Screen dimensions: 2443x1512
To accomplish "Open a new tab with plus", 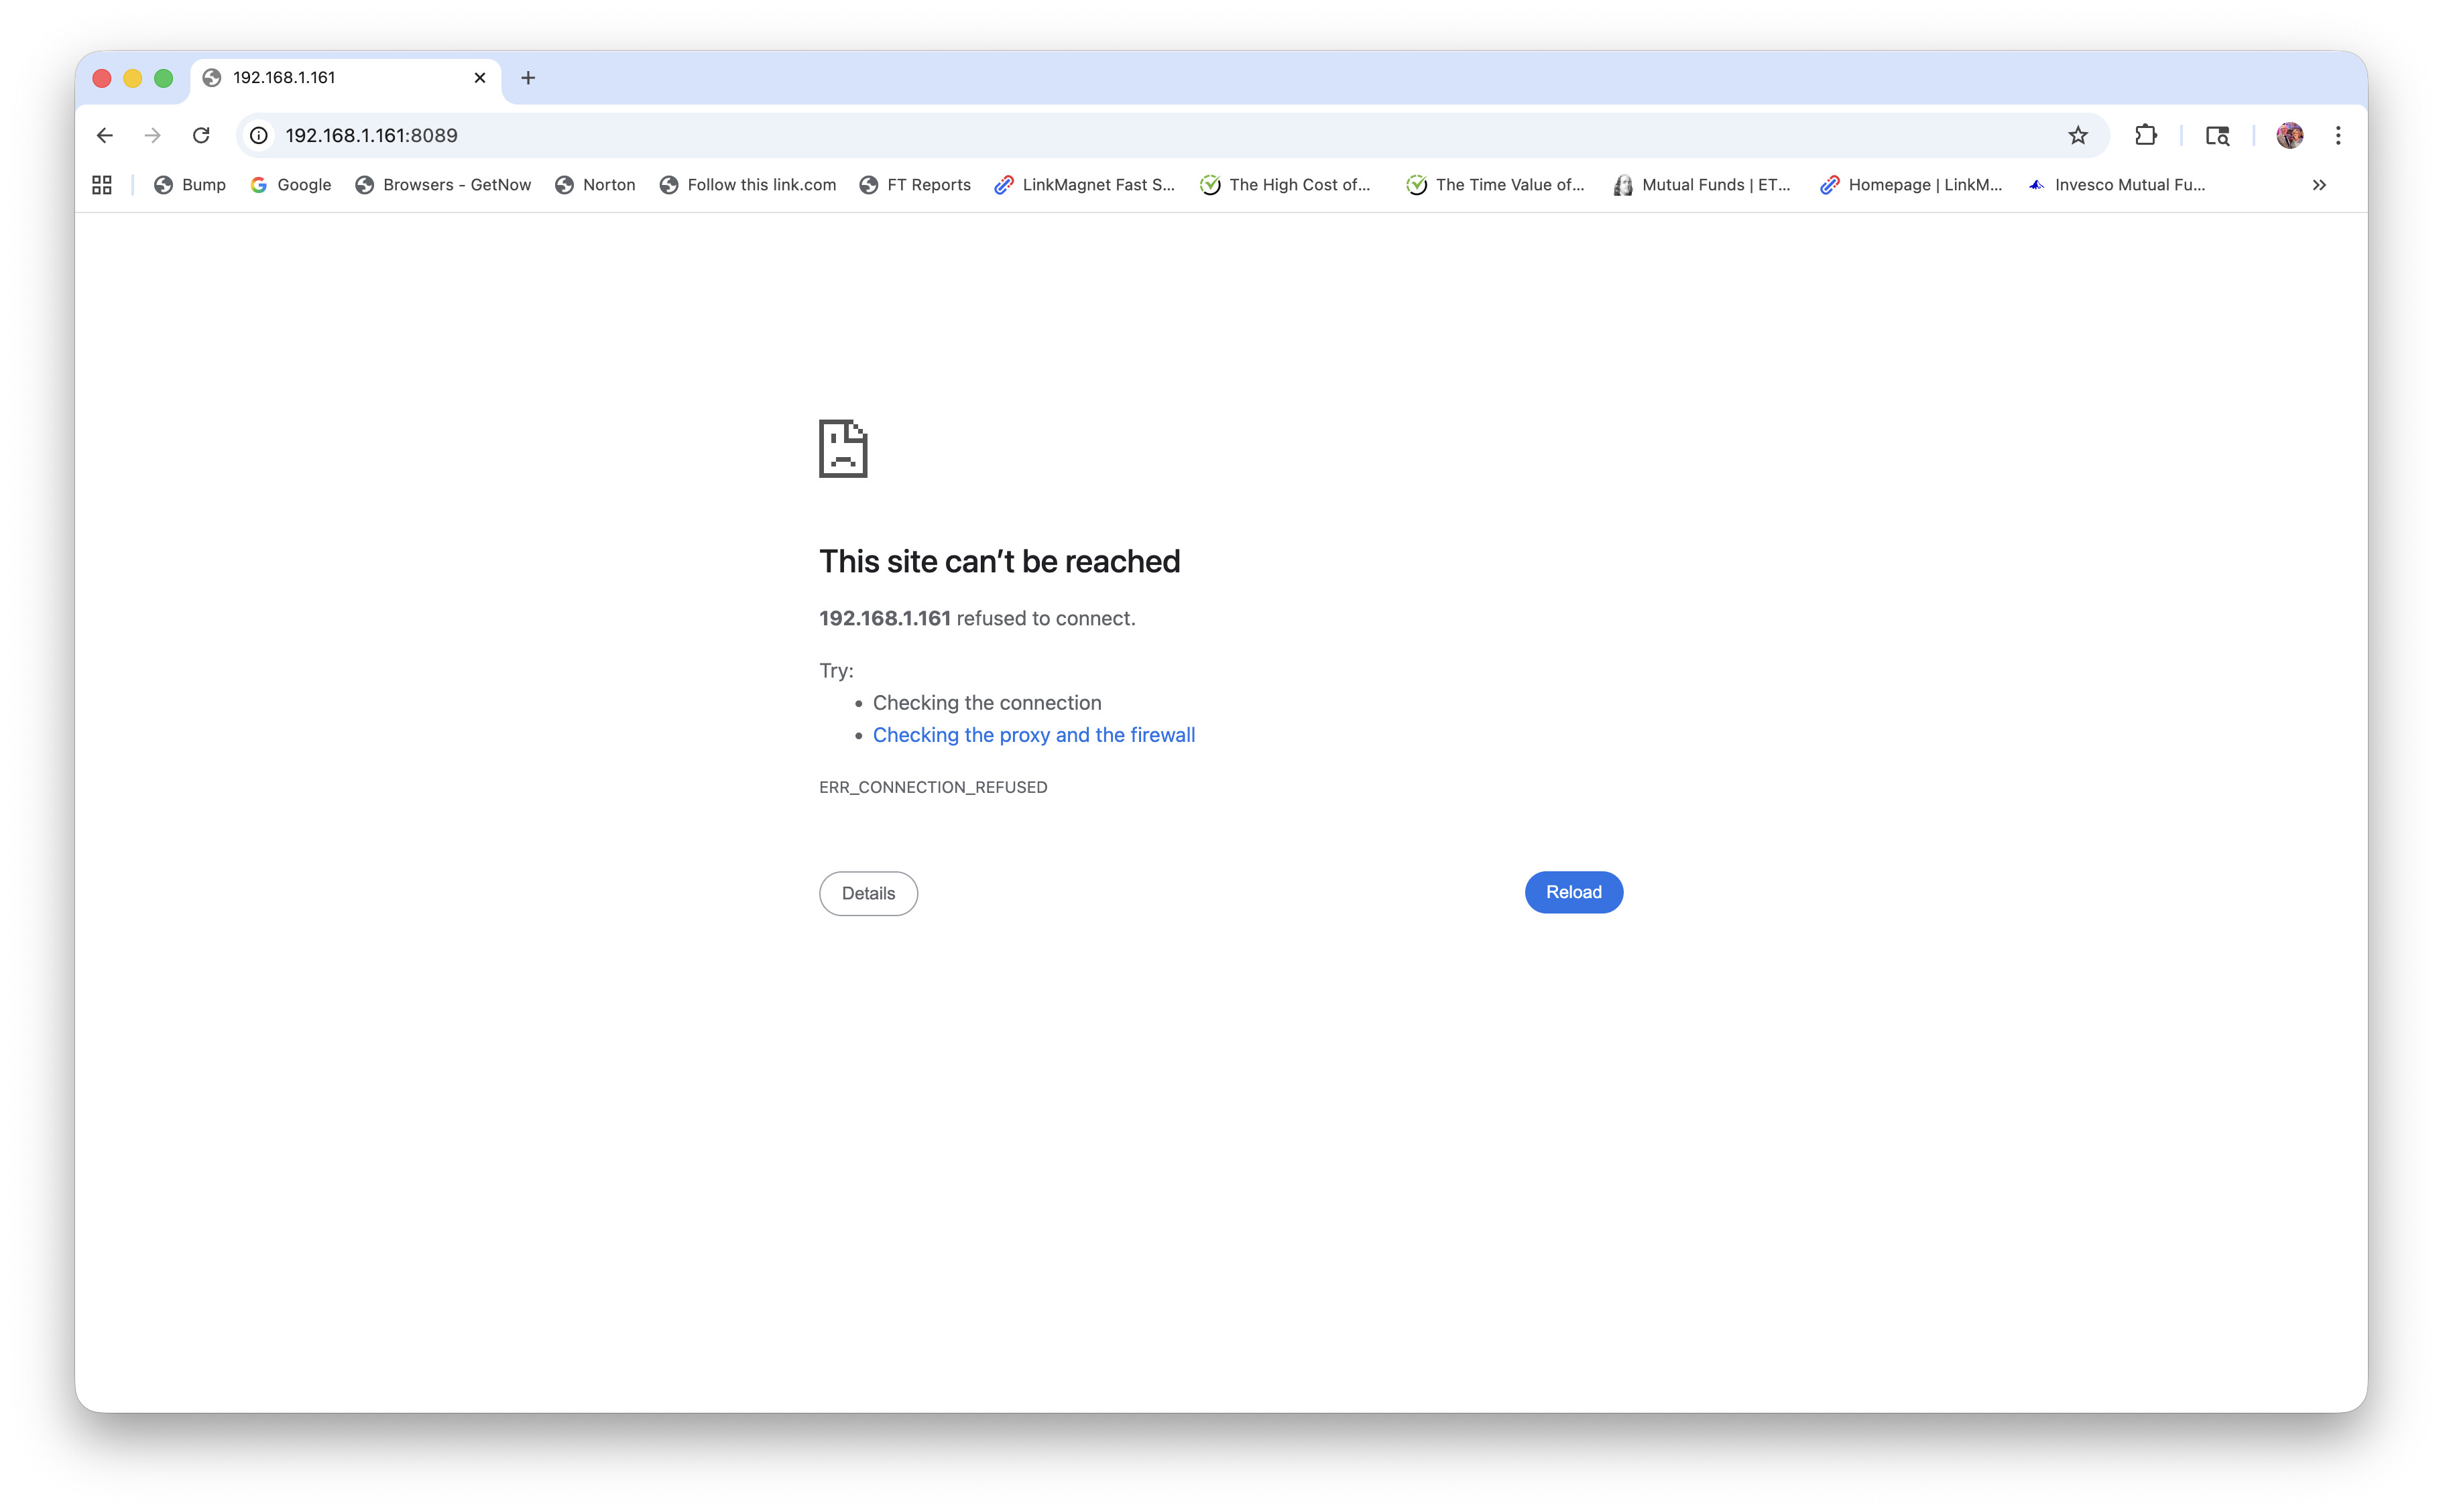I will pos(528,78).
